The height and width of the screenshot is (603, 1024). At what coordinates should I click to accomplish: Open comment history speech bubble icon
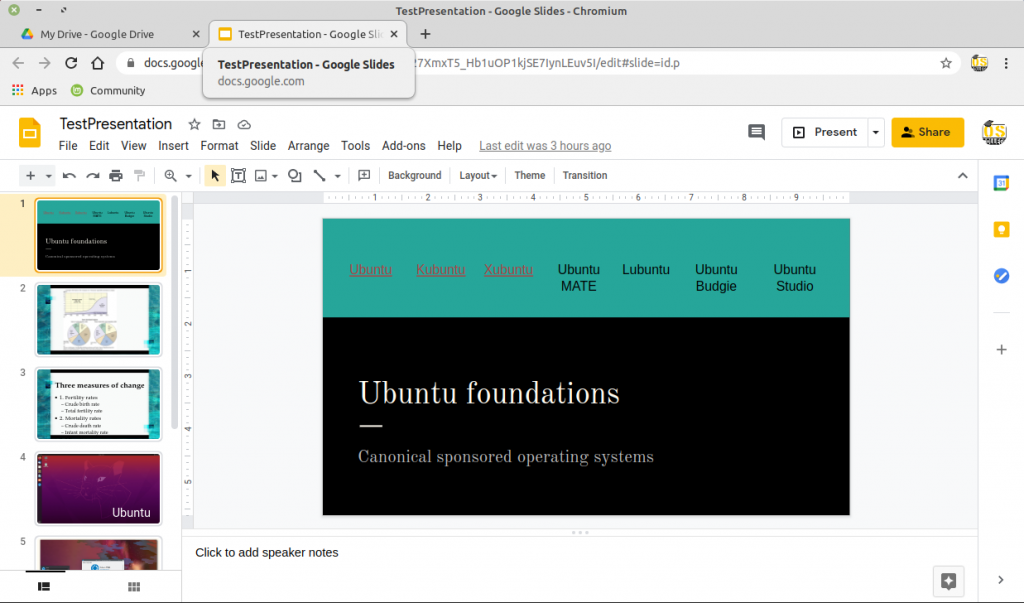756,132
